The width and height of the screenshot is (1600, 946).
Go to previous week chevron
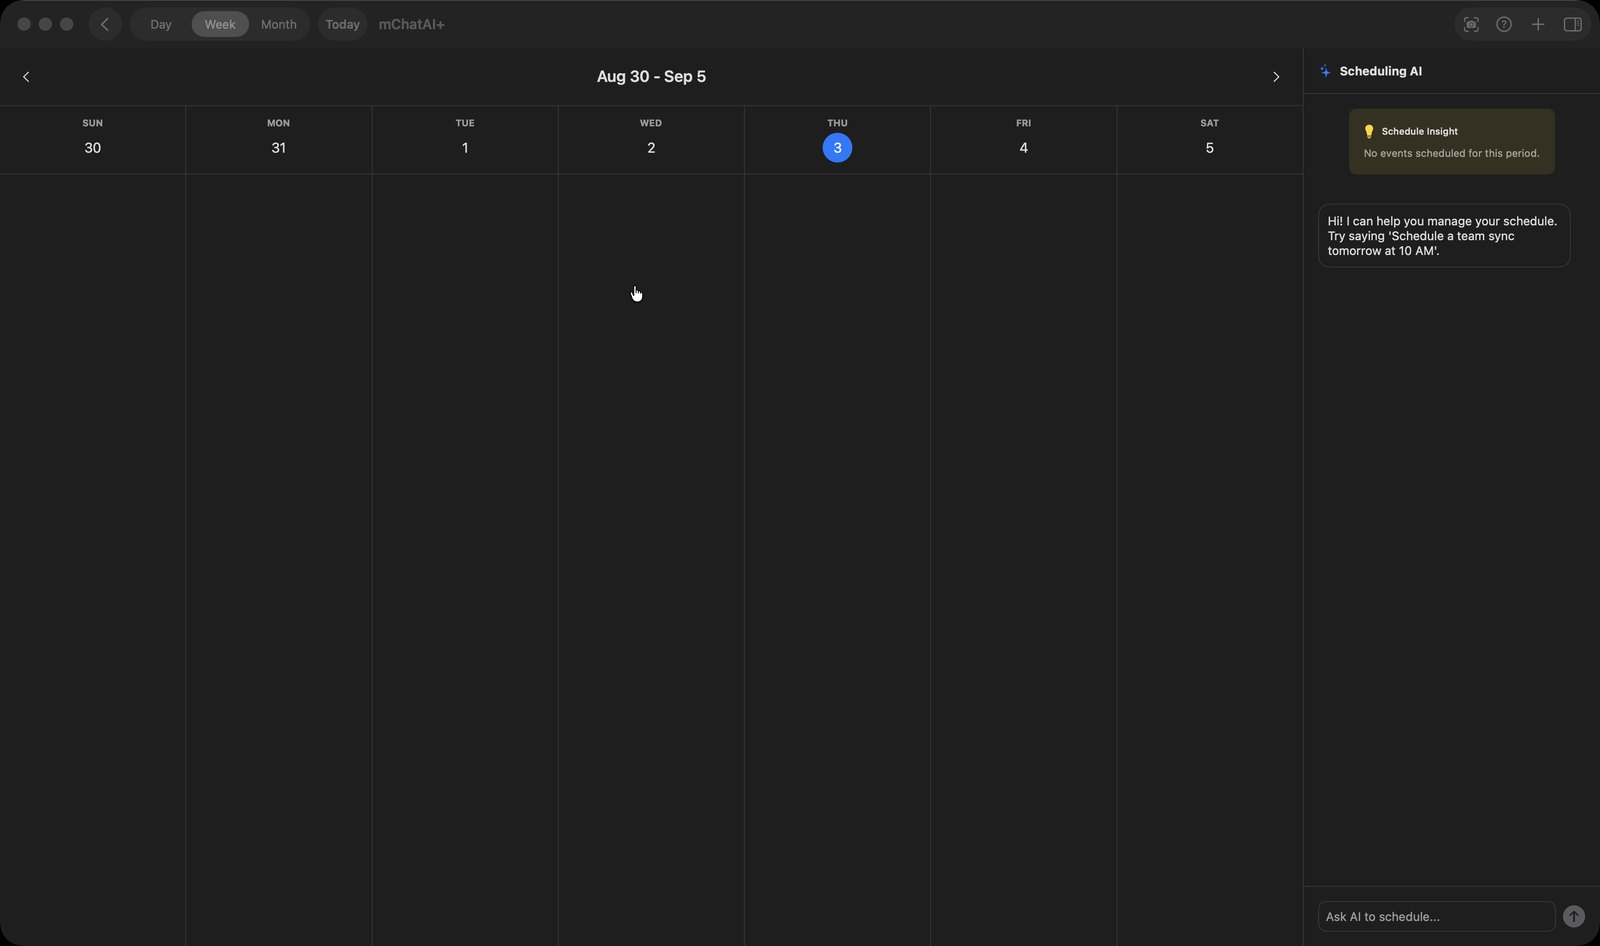pos(26,77)
